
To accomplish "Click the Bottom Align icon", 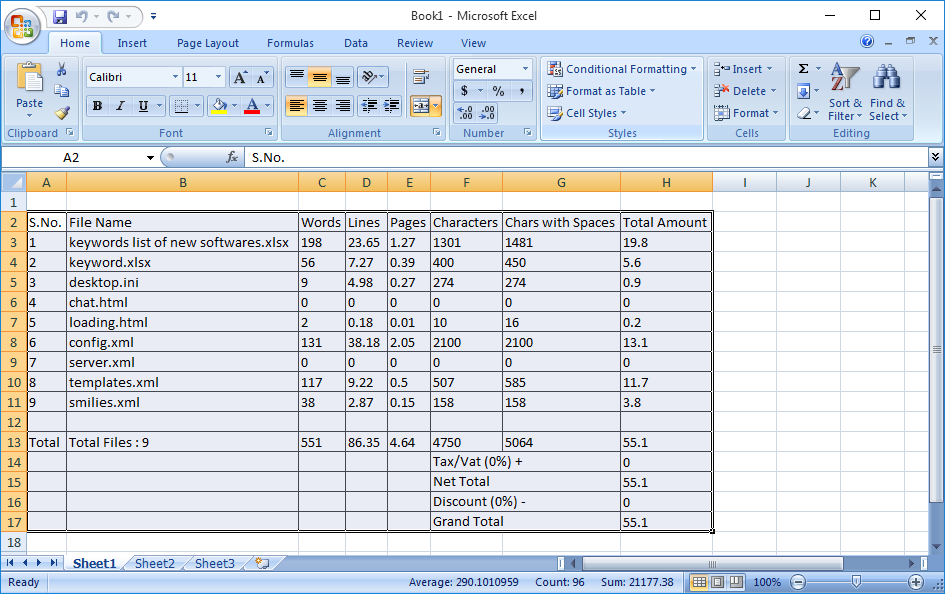I will click(342, 77).
